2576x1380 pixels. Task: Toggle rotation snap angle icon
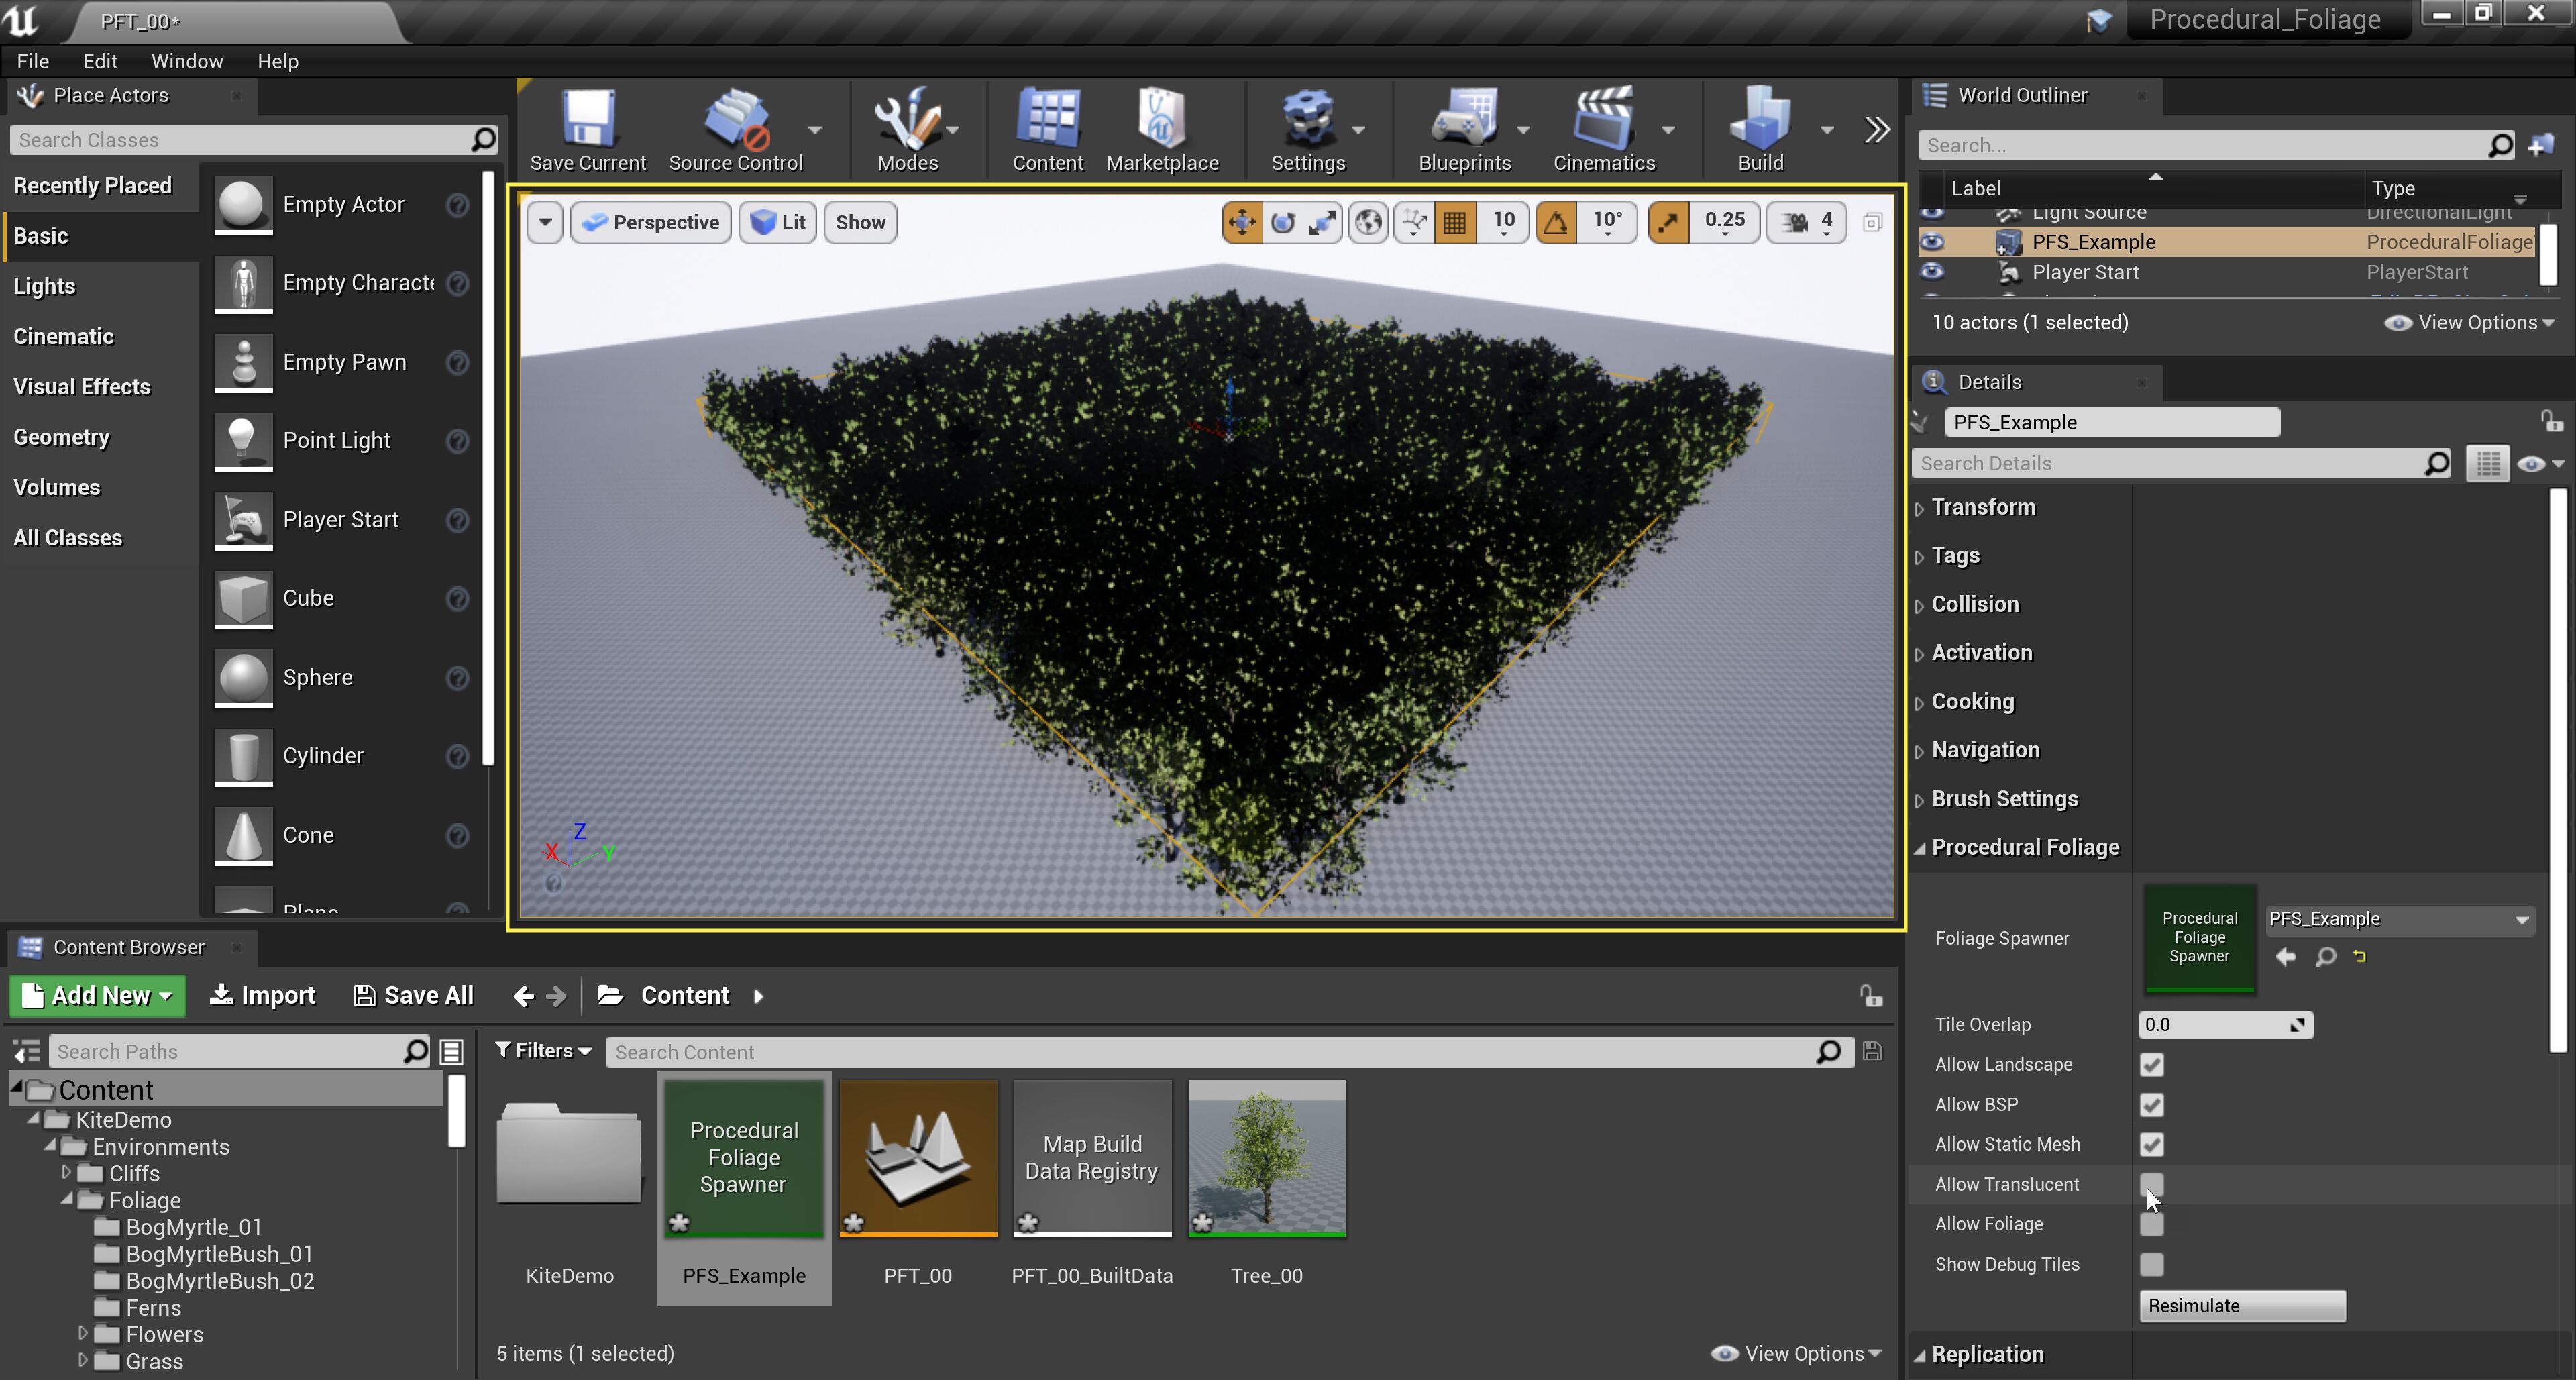pyautogui.click(x=1556, y=222)
